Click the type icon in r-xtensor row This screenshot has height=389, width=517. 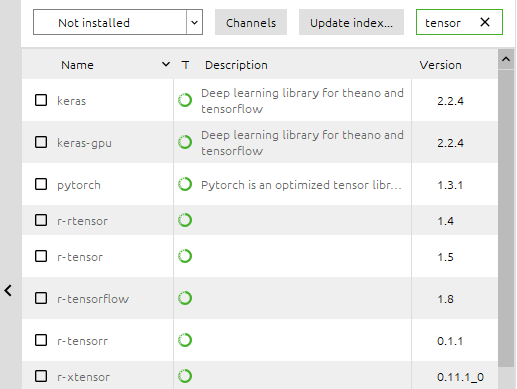[x=185, y=376]
